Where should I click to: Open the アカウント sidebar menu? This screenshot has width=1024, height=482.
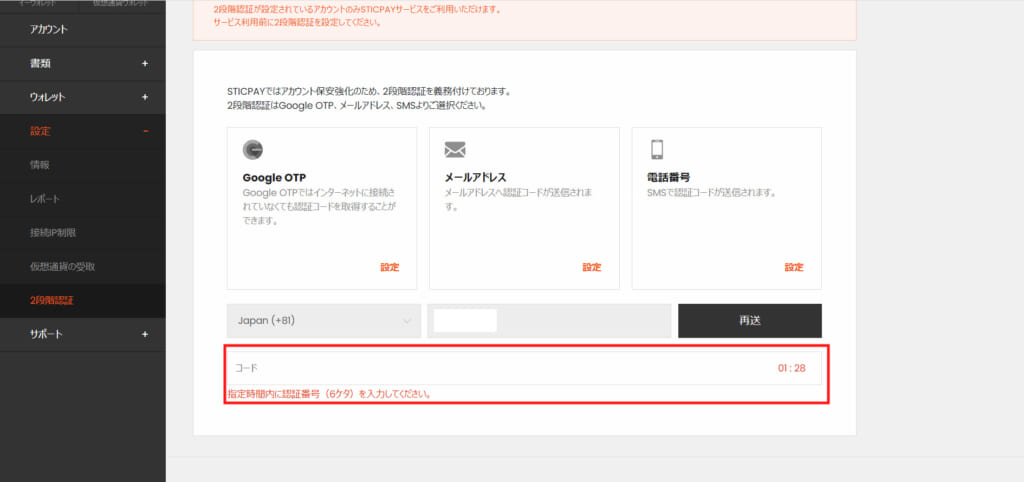pyautogui.click(x=82, y=30)
